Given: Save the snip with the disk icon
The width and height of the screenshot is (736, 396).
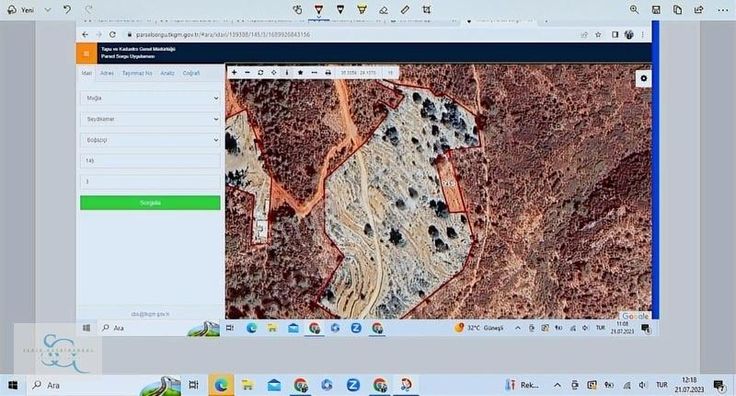Looking at the screenshot, I should 656,9.
